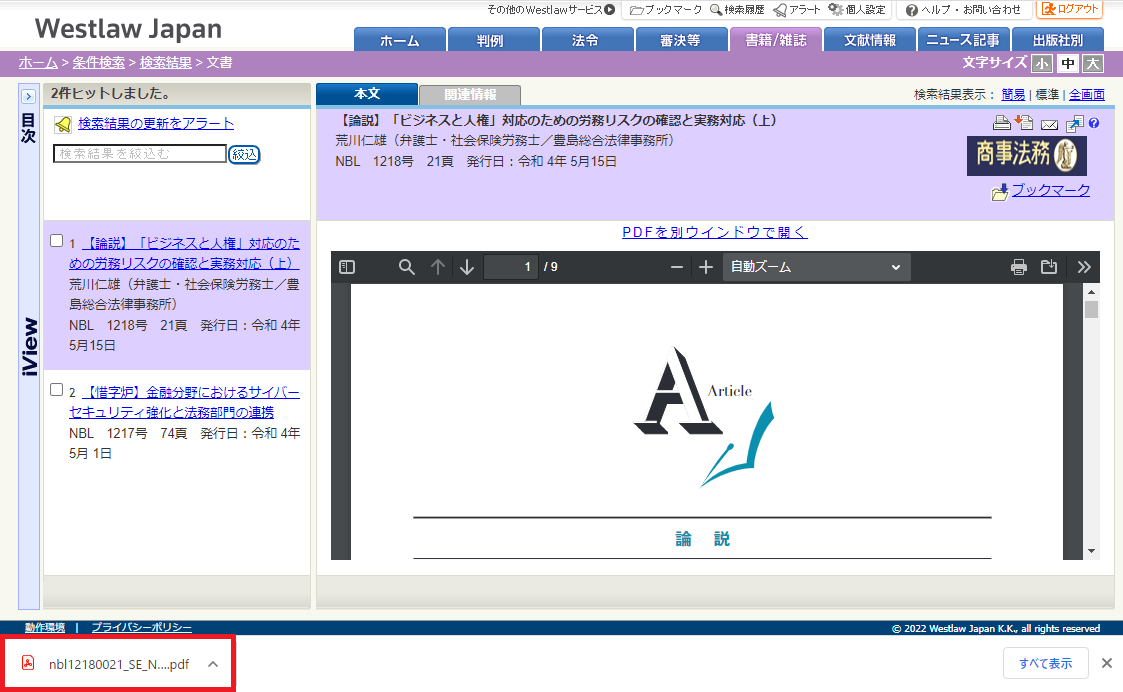Click the 商事法務 publisher logo

click(x=1026, y=155)
